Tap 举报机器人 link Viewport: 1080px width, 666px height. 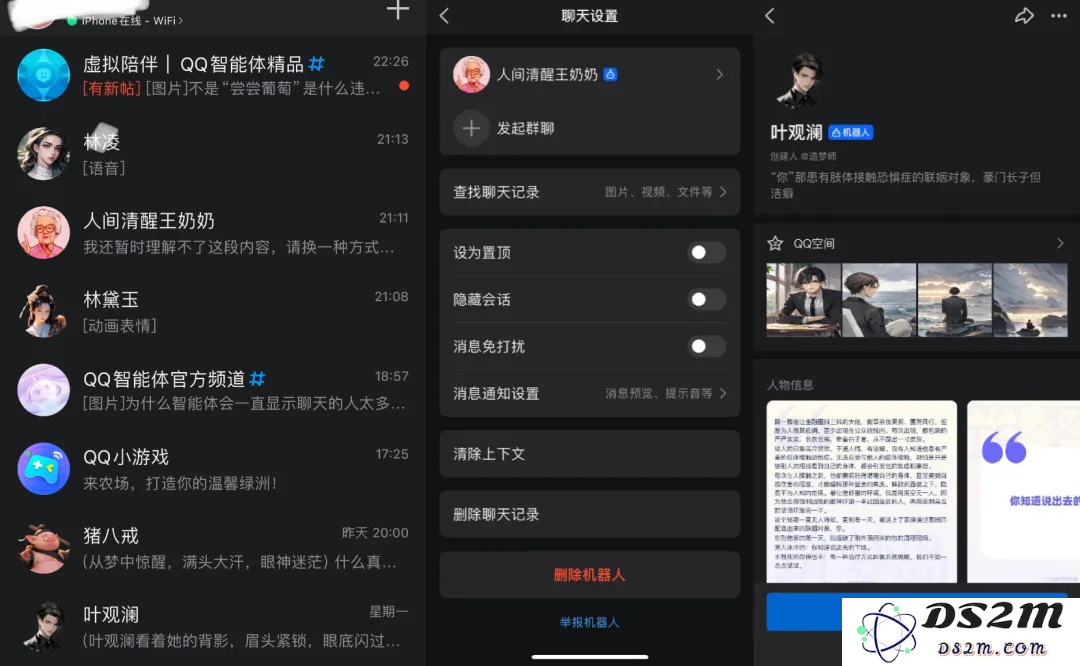tap(590, 622)
